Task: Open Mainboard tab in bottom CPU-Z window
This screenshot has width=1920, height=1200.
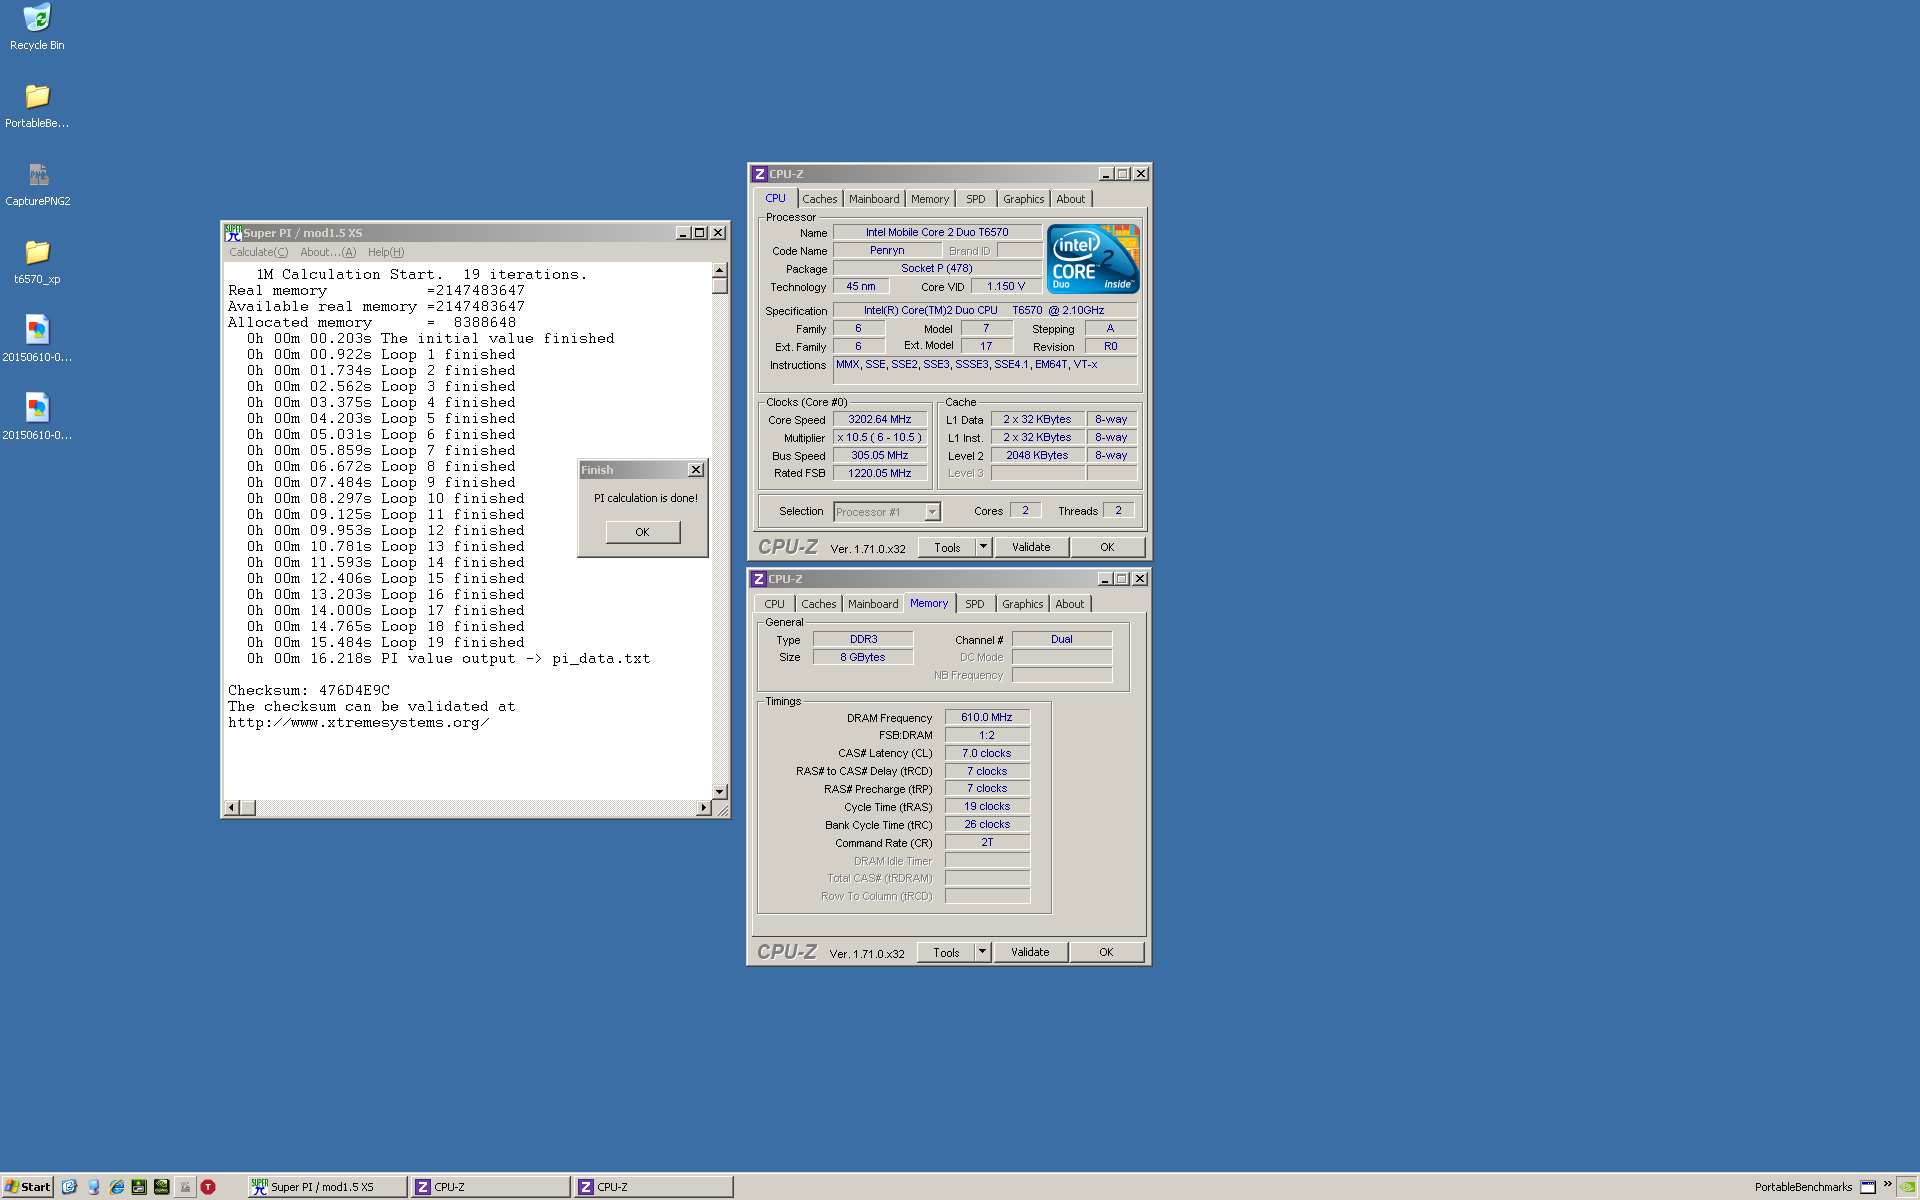Action: pyautogui.click(x=873, y=604)
